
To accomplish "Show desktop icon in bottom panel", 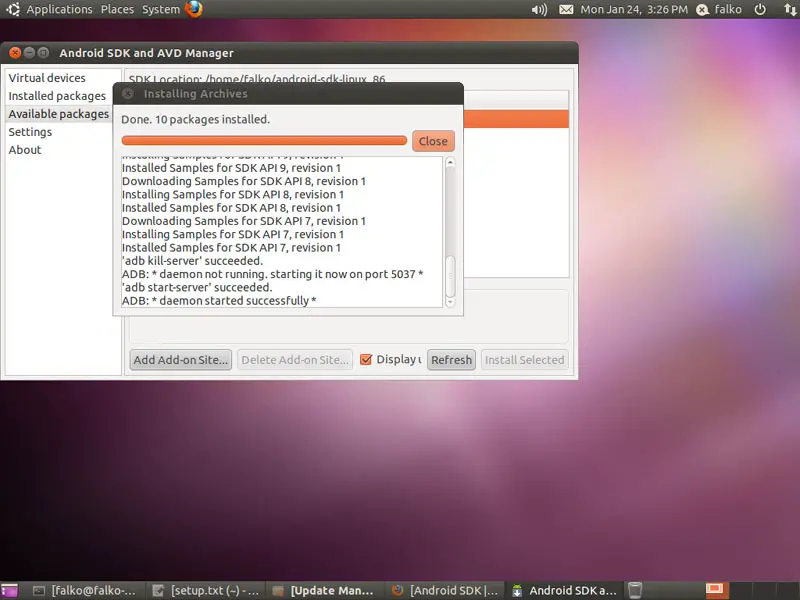I will 9,590.
